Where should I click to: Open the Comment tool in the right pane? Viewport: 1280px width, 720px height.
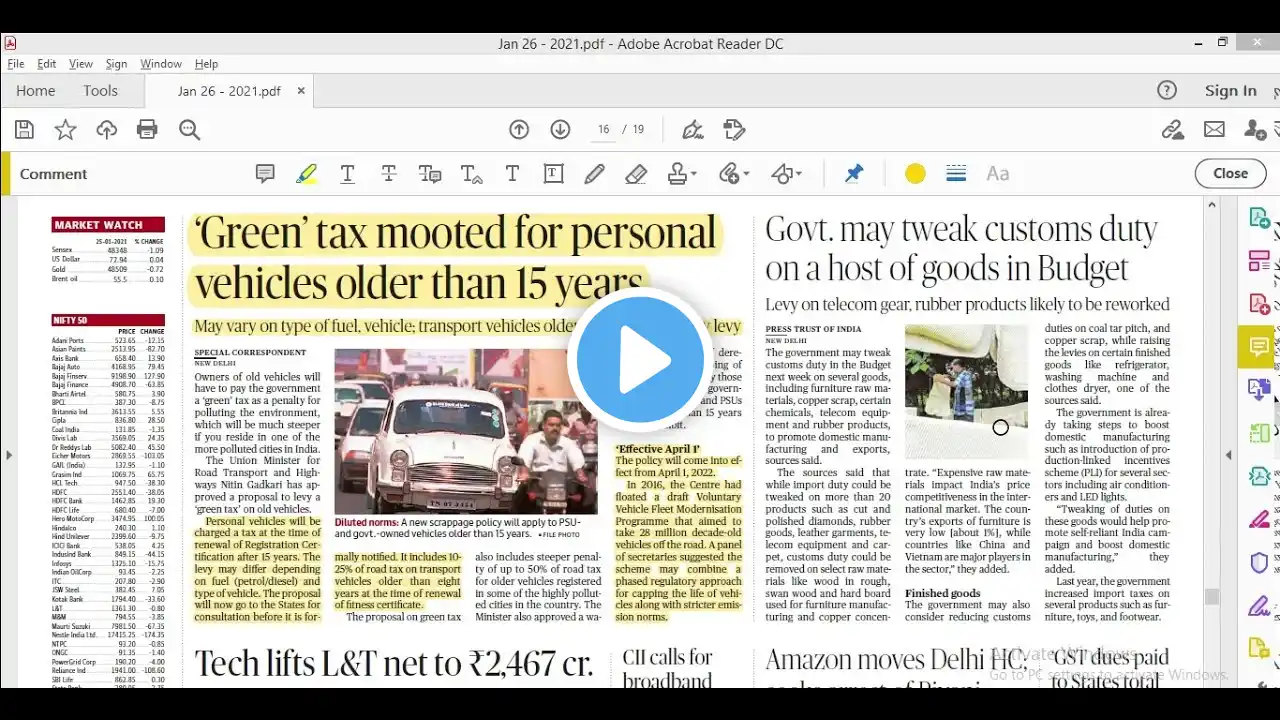pyautogui.click(x=1259, y=347)
